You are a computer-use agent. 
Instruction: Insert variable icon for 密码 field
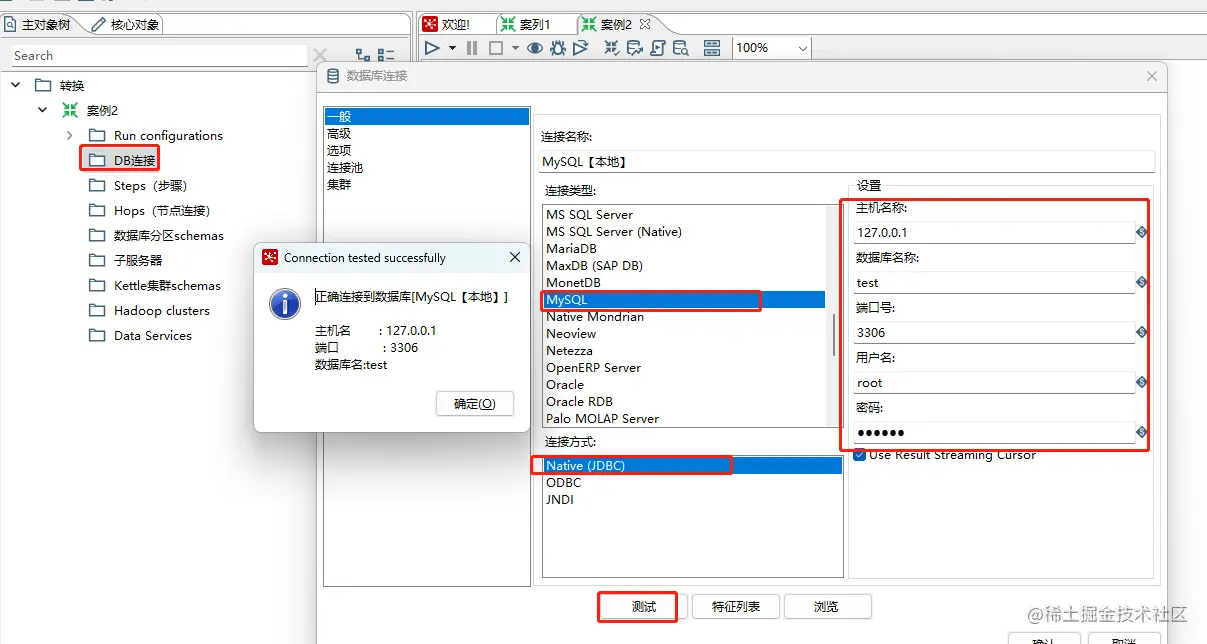1142,432
